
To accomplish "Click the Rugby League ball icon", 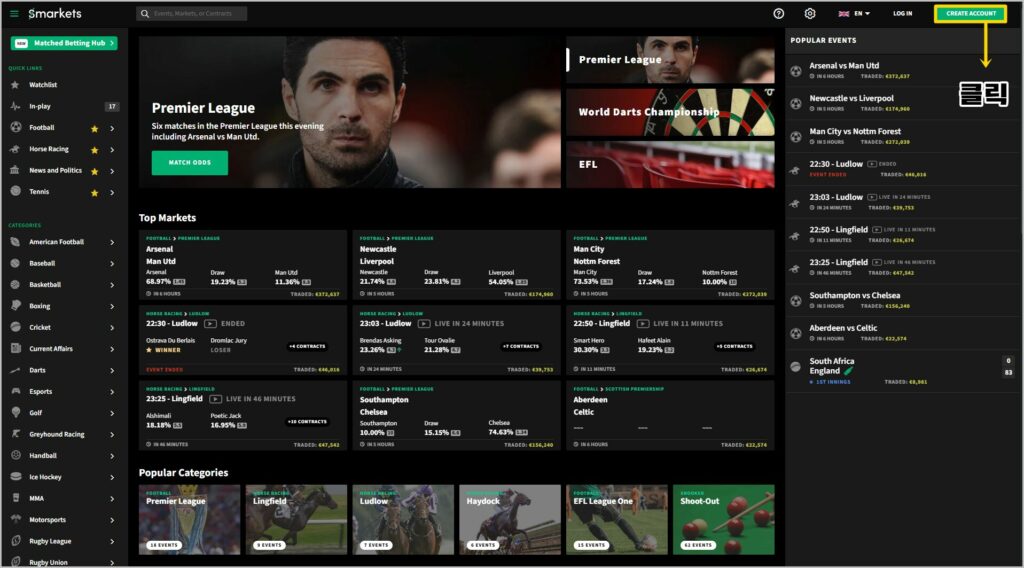I will 16,541.
